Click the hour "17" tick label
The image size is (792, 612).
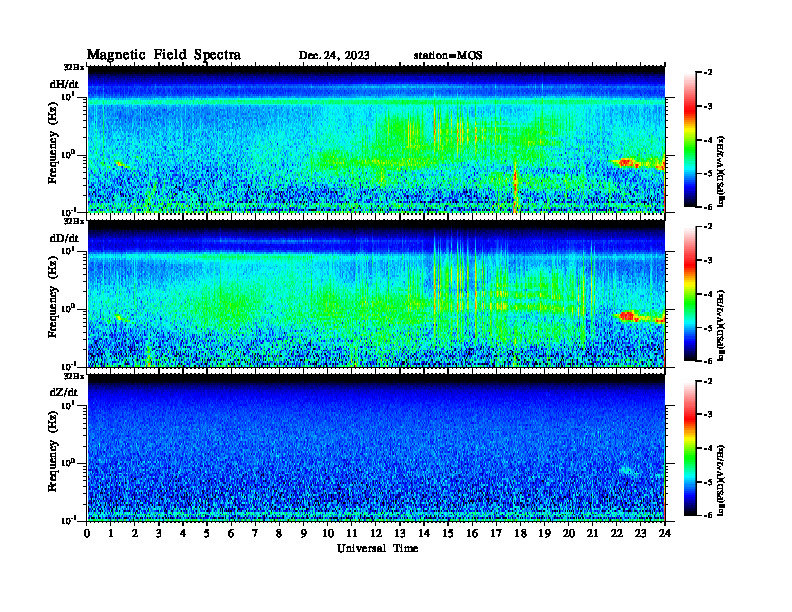point(496,534)
